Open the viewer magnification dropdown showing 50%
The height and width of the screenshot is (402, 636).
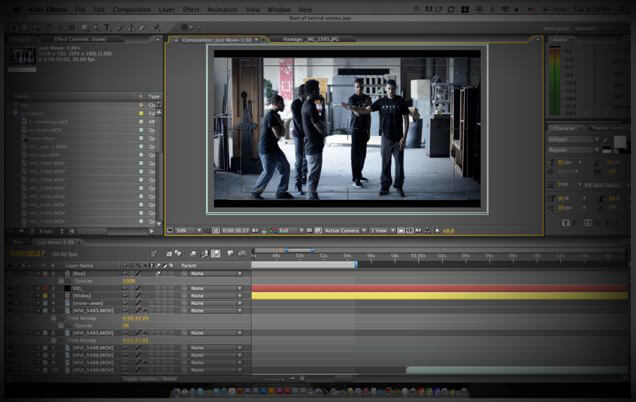tap(188, 230)
